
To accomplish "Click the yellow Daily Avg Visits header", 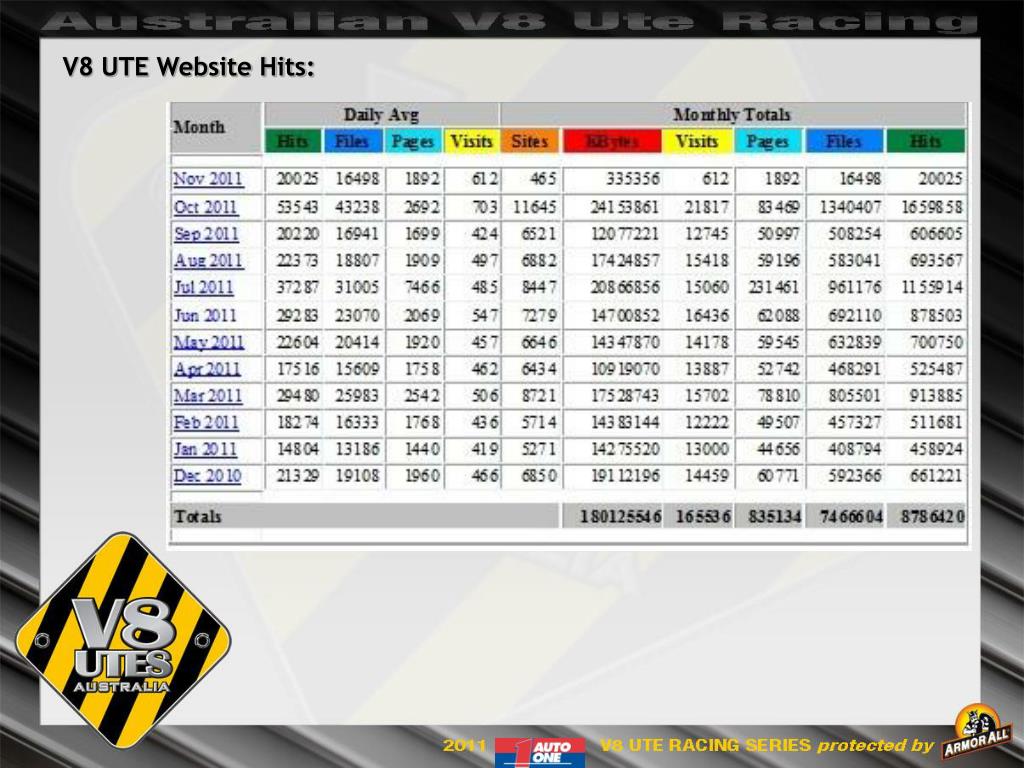I will click(x=472, y=141).
